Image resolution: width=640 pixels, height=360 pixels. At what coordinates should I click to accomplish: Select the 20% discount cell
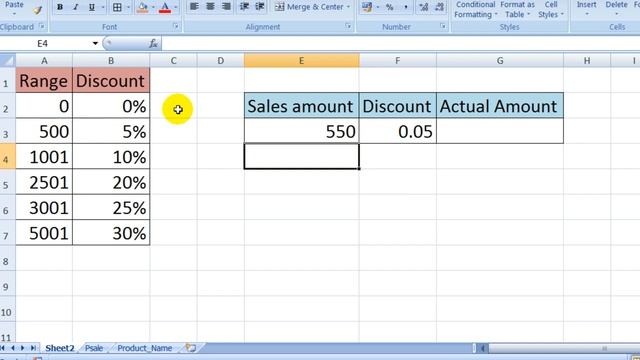pyautogui.click(x=111, y=182)
